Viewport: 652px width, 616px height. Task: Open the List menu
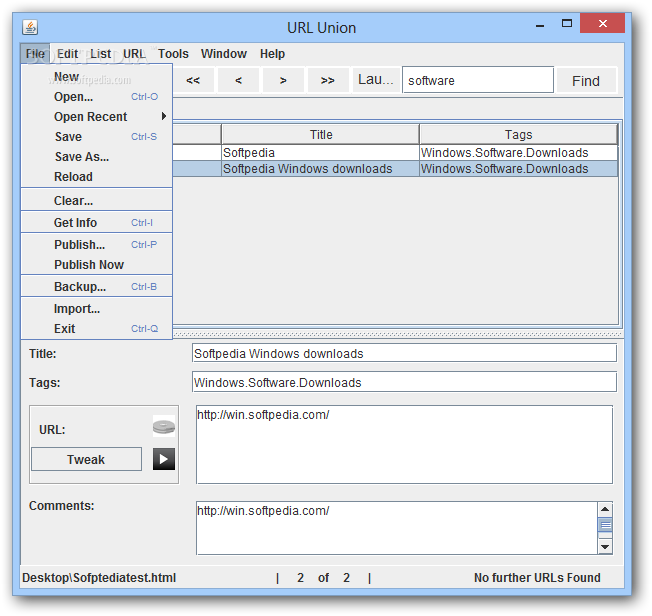tap(101, 54)
